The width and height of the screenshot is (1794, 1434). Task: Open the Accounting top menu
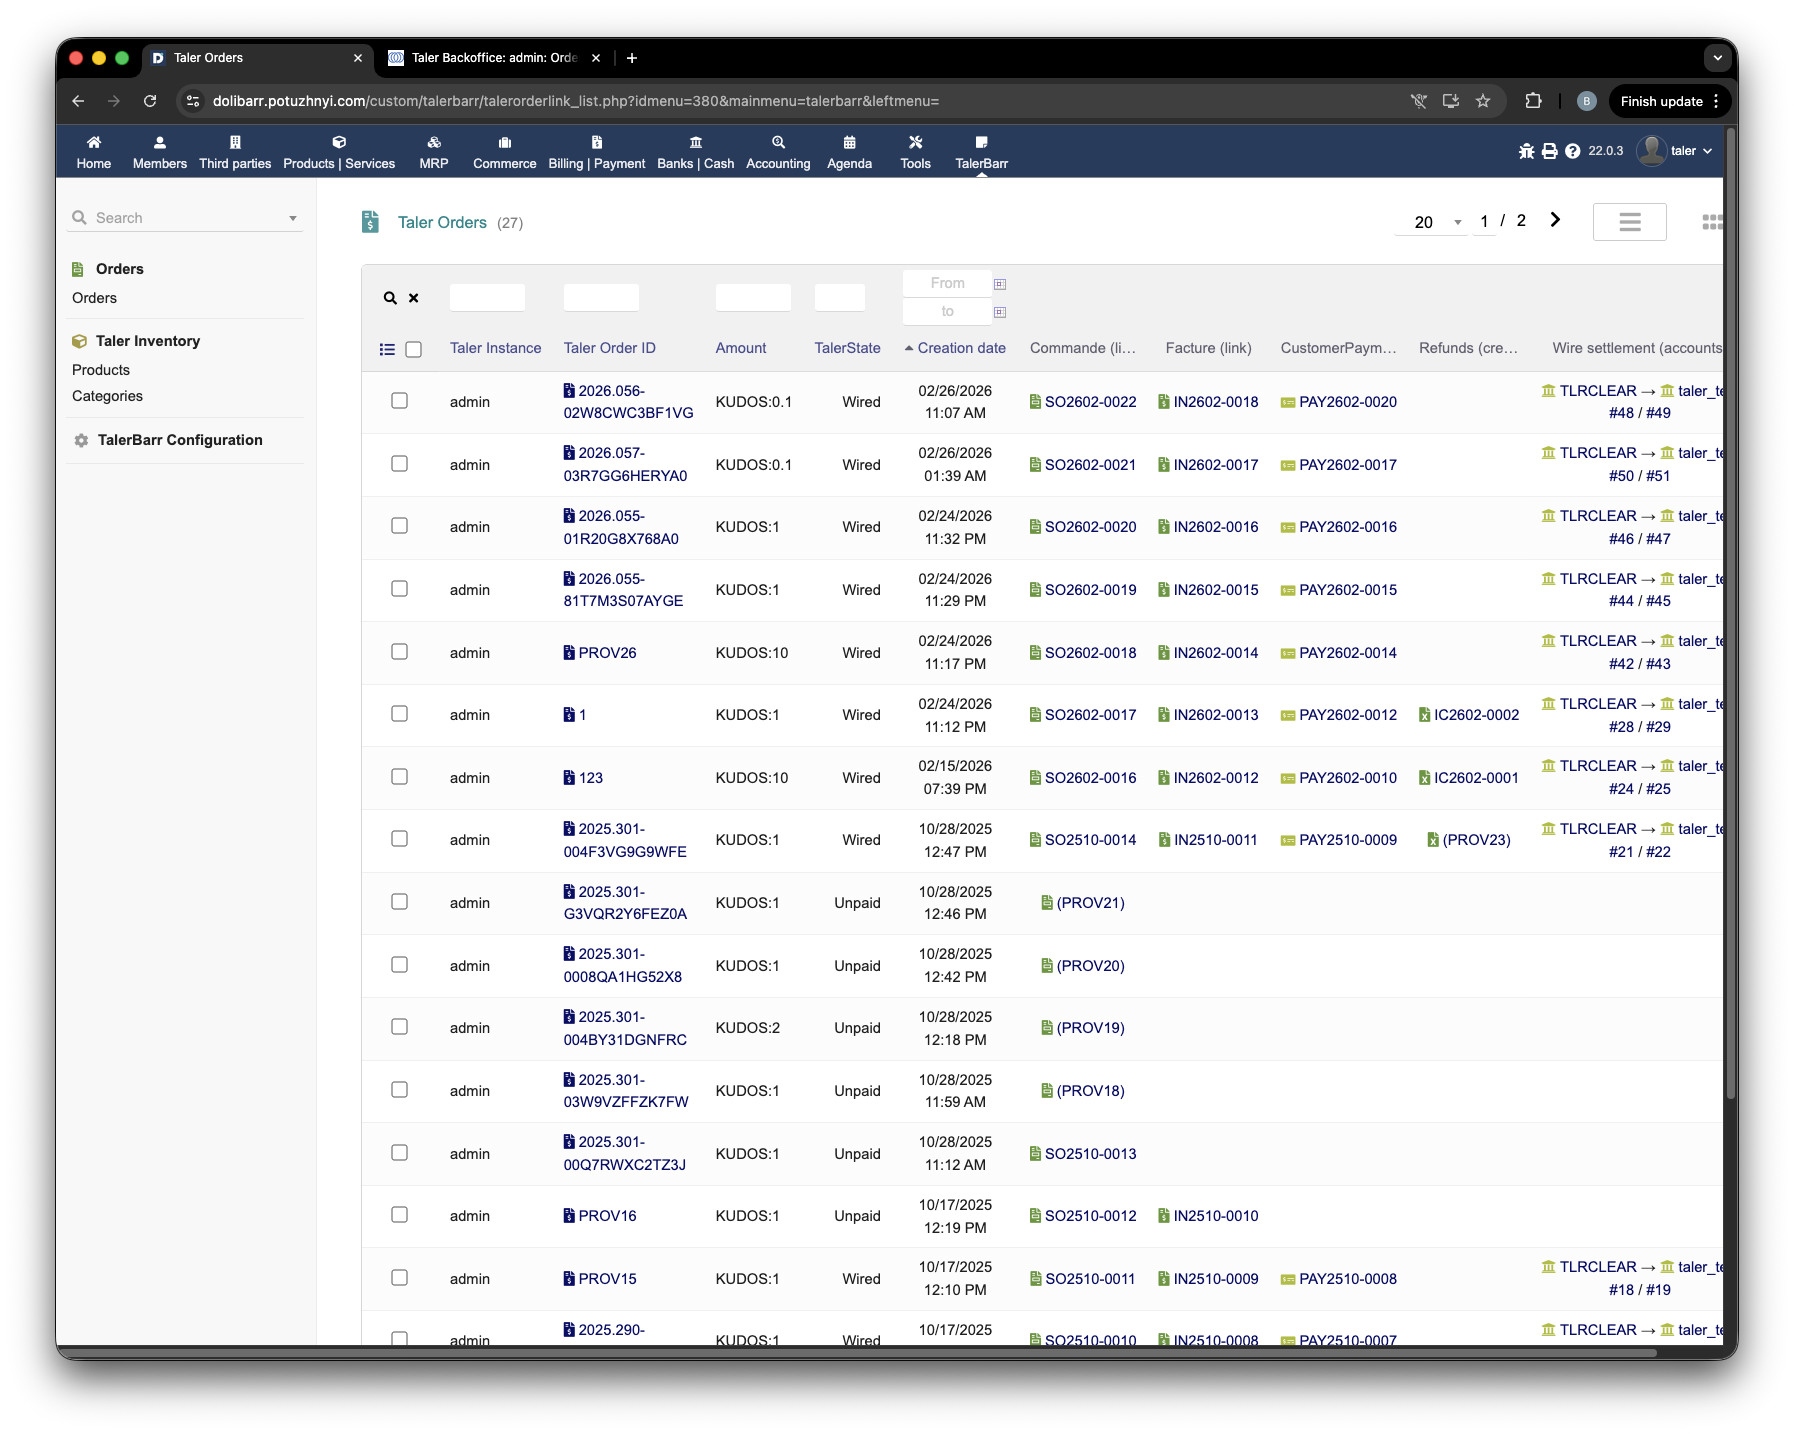[778, 152]
